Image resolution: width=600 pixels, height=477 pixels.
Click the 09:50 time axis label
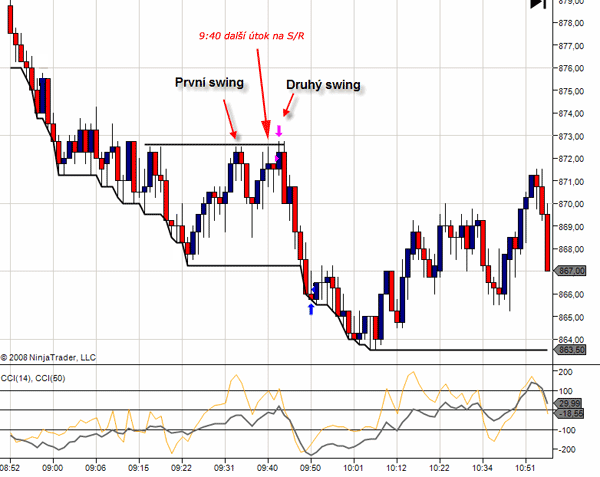point(310,467)
